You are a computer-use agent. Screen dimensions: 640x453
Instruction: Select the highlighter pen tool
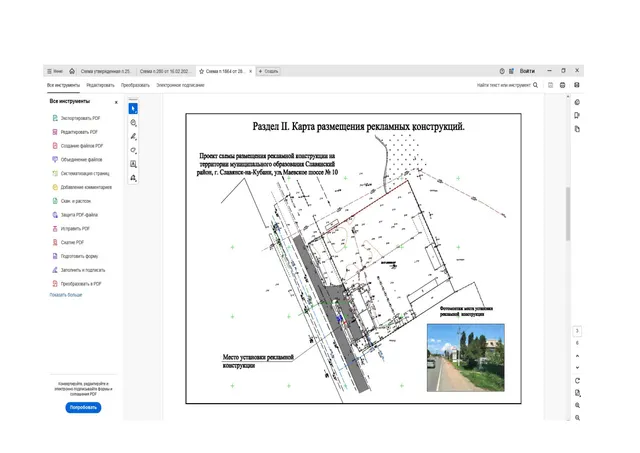133,136
